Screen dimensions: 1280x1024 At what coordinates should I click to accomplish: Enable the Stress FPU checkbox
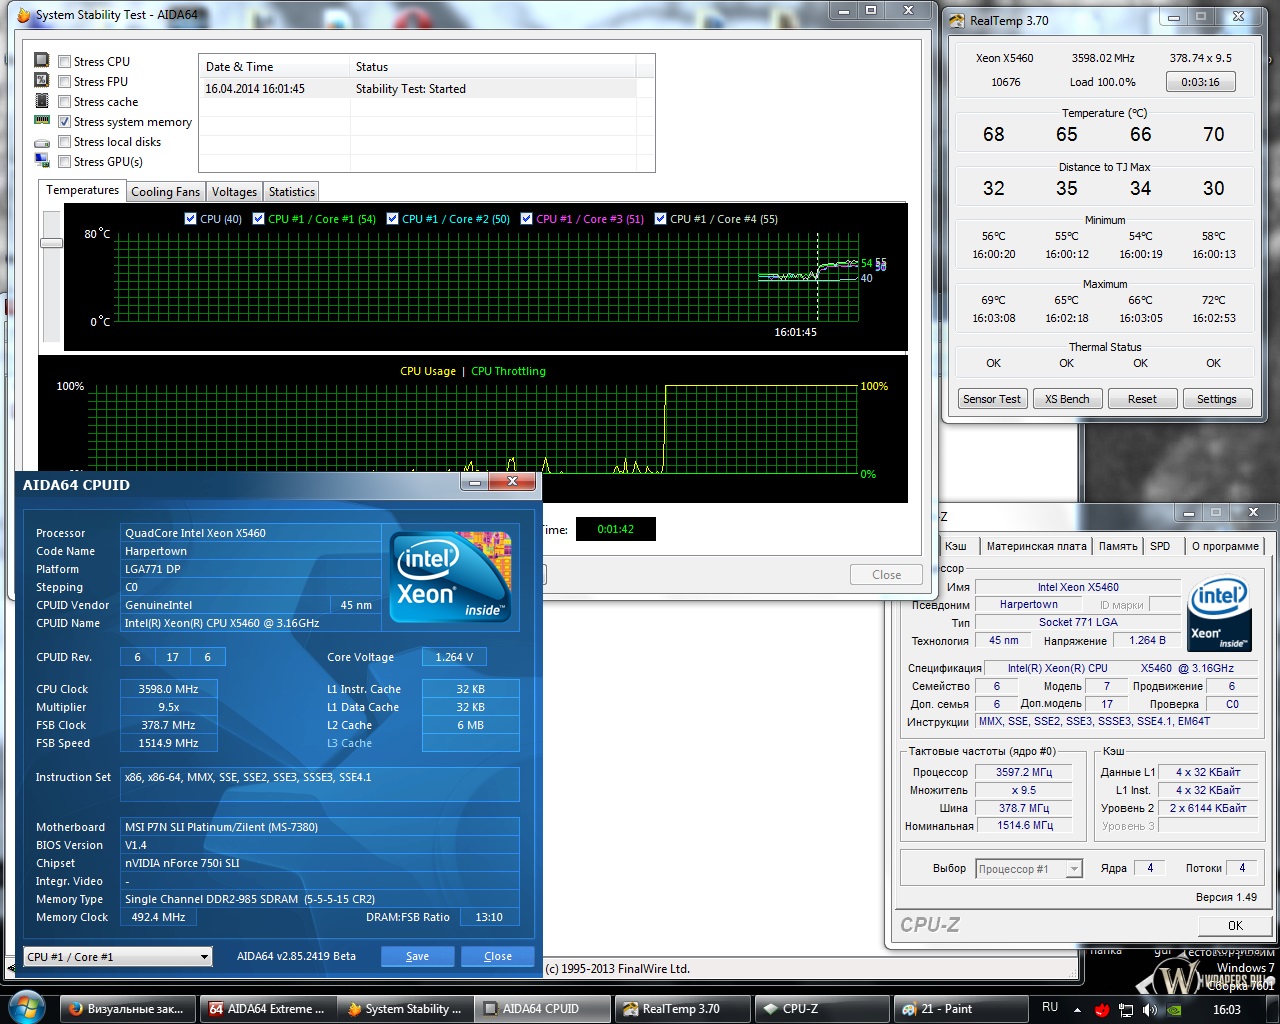tap(64, 82)
